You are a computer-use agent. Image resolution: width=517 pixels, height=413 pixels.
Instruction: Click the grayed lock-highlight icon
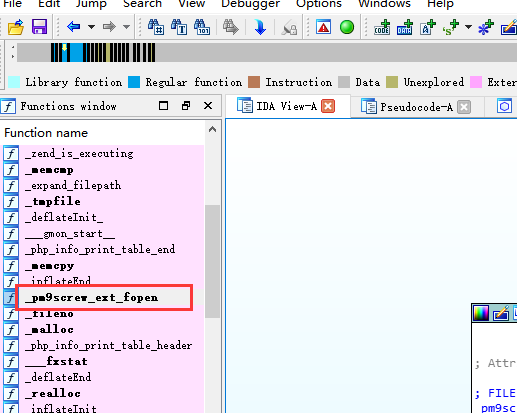(289, 28)
